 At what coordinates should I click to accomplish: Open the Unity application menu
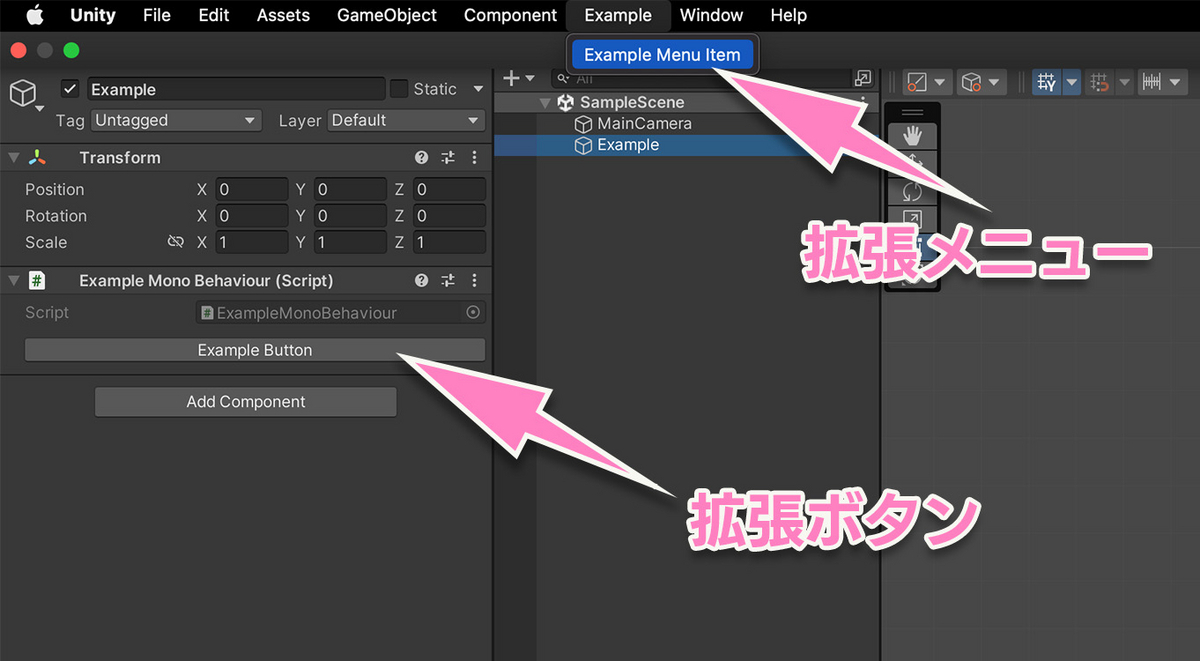[x=93, y=15]
